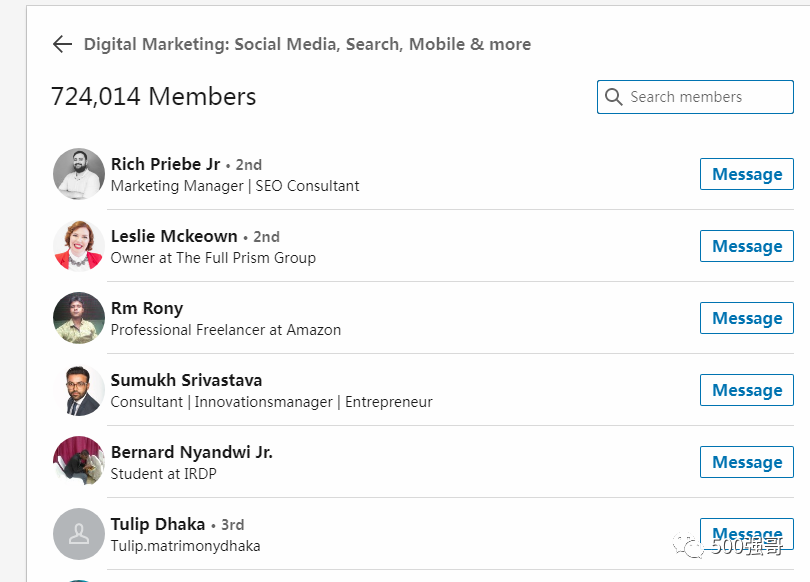Click the Digital Marketing group title
Image resolution: width=810 pixels, height=582 pixels.
(x=307, y=44)
